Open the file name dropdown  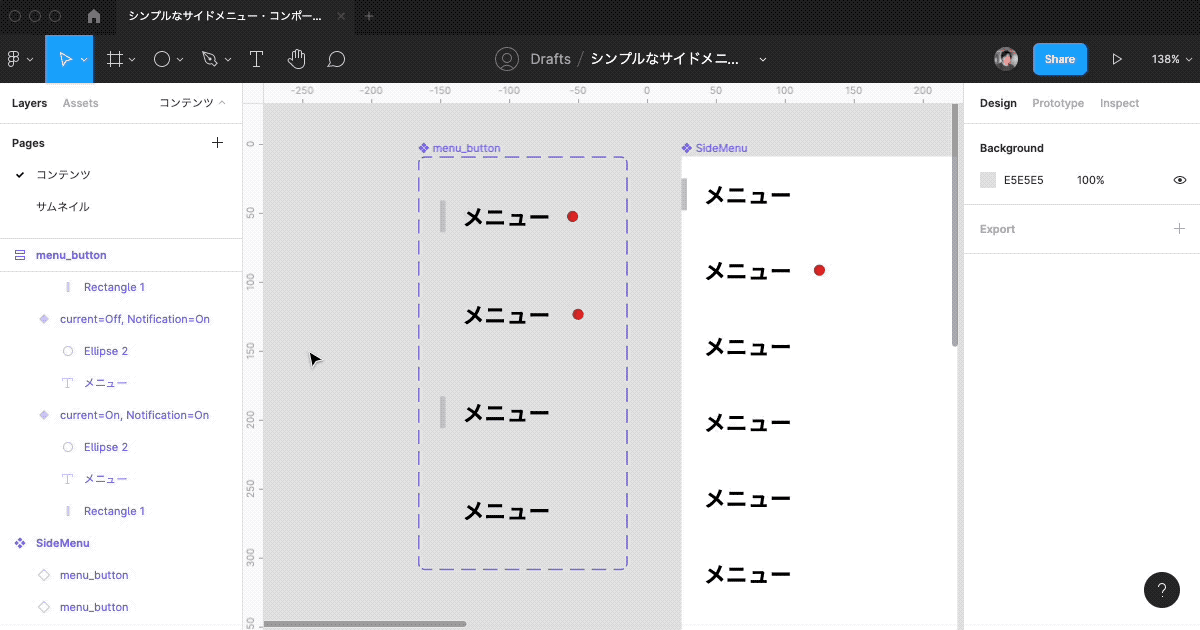pos(763,59)
